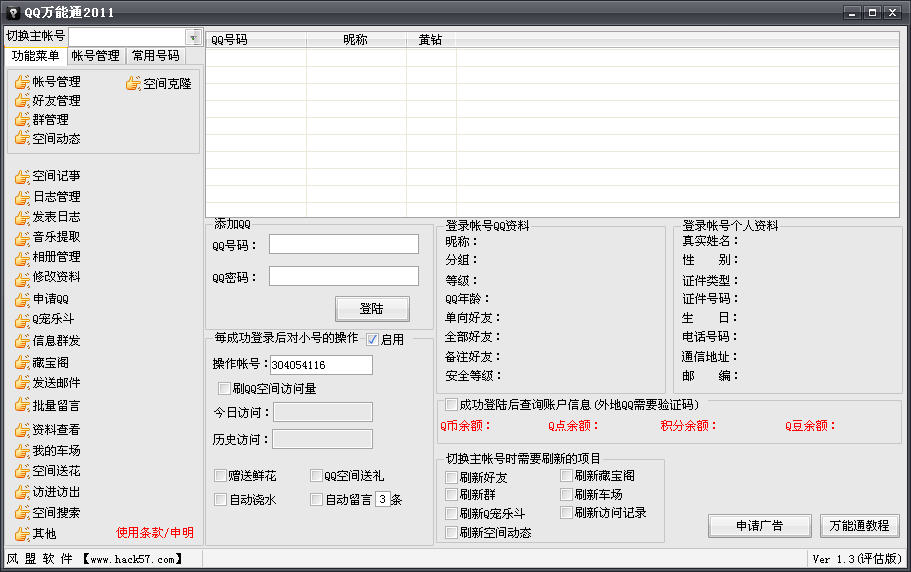Click 申请广告 button
Viewport: 911px width, 572px height.
pyautogui.click(x=759, y=526)
